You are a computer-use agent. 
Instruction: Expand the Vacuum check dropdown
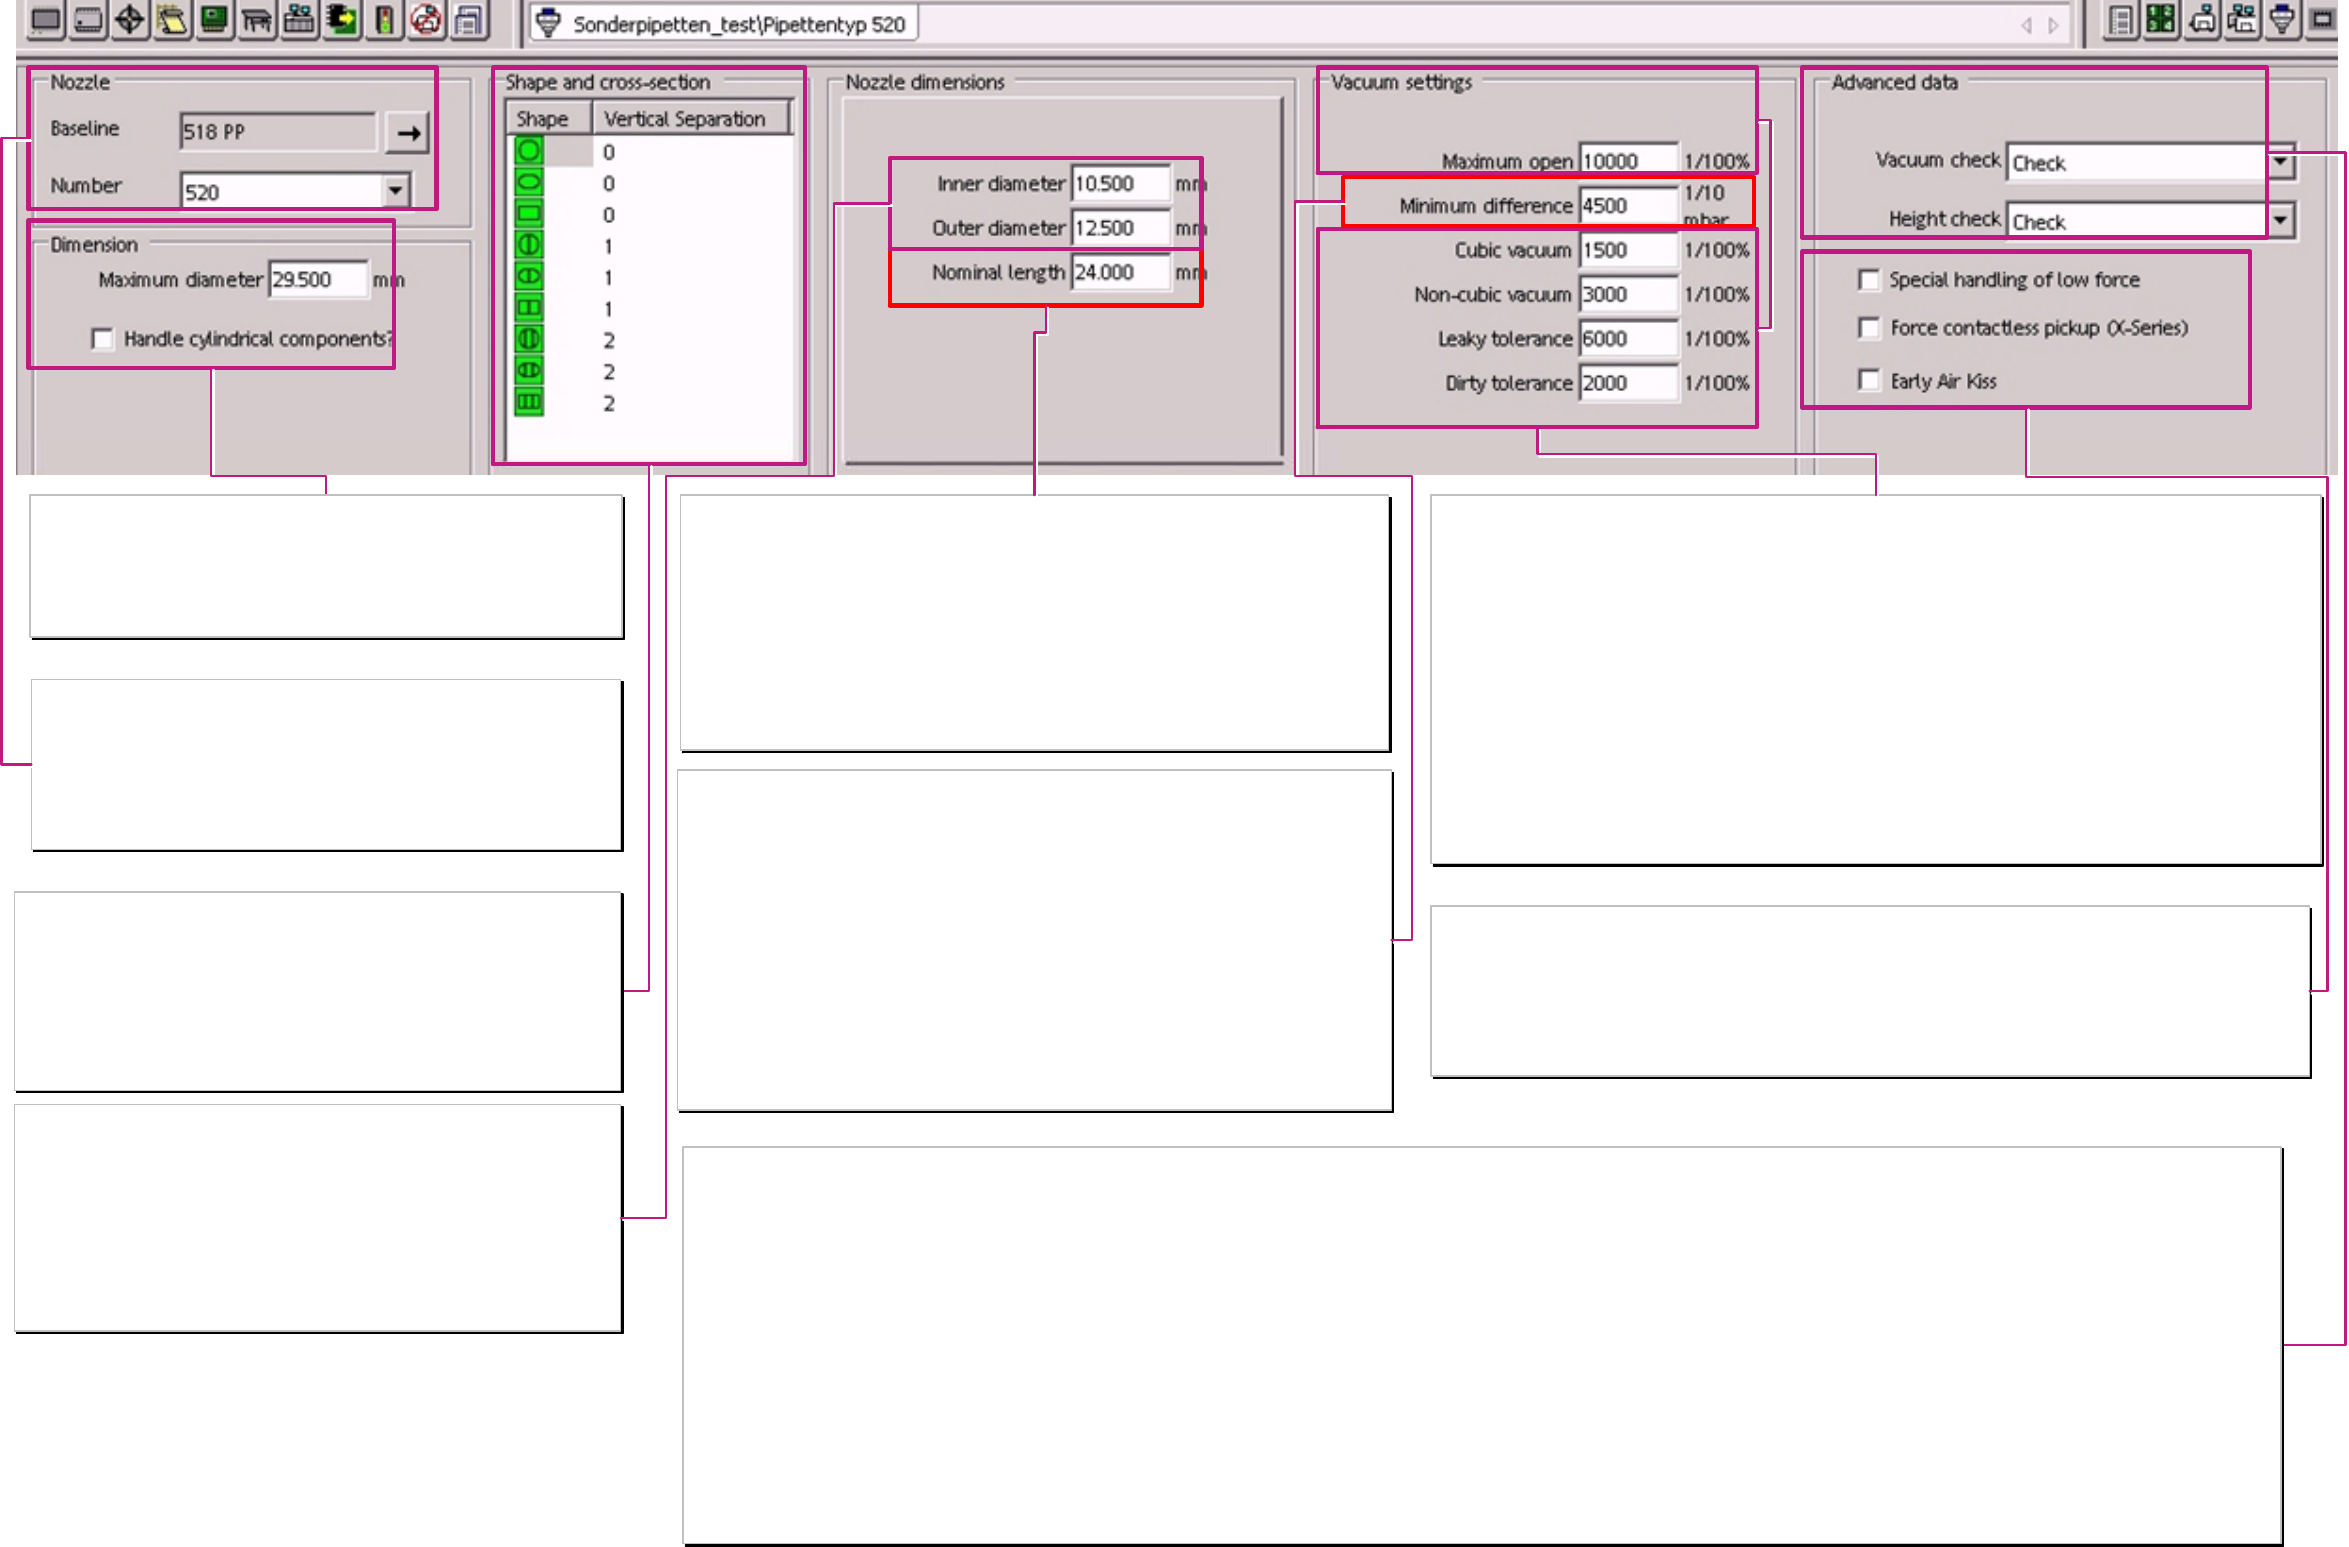2280,161
